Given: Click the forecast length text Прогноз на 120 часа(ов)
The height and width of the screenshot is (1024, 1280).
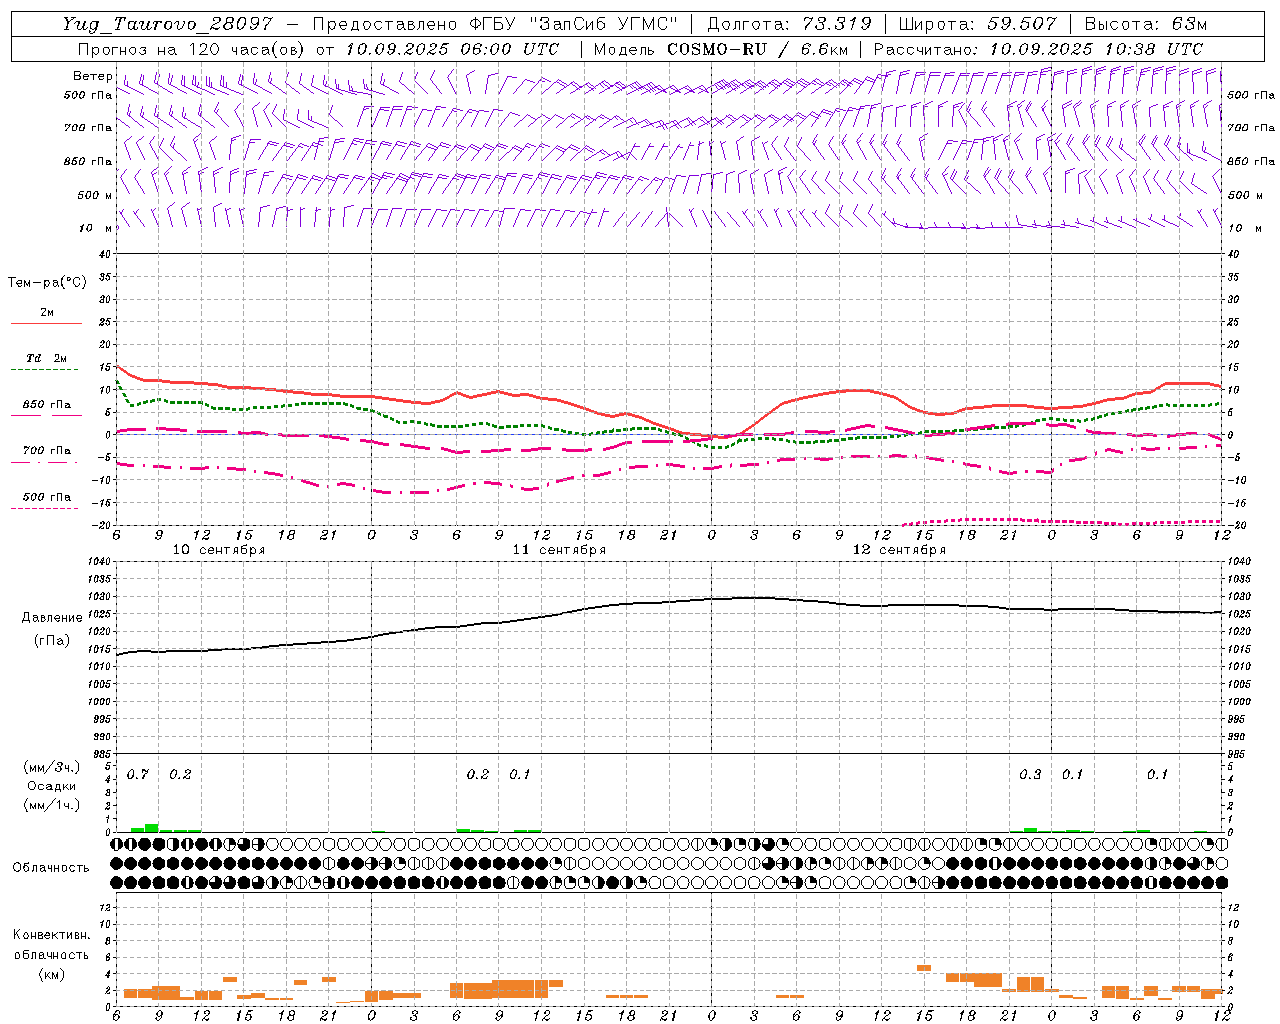Looking at the screenshot, I should (192, 49).
